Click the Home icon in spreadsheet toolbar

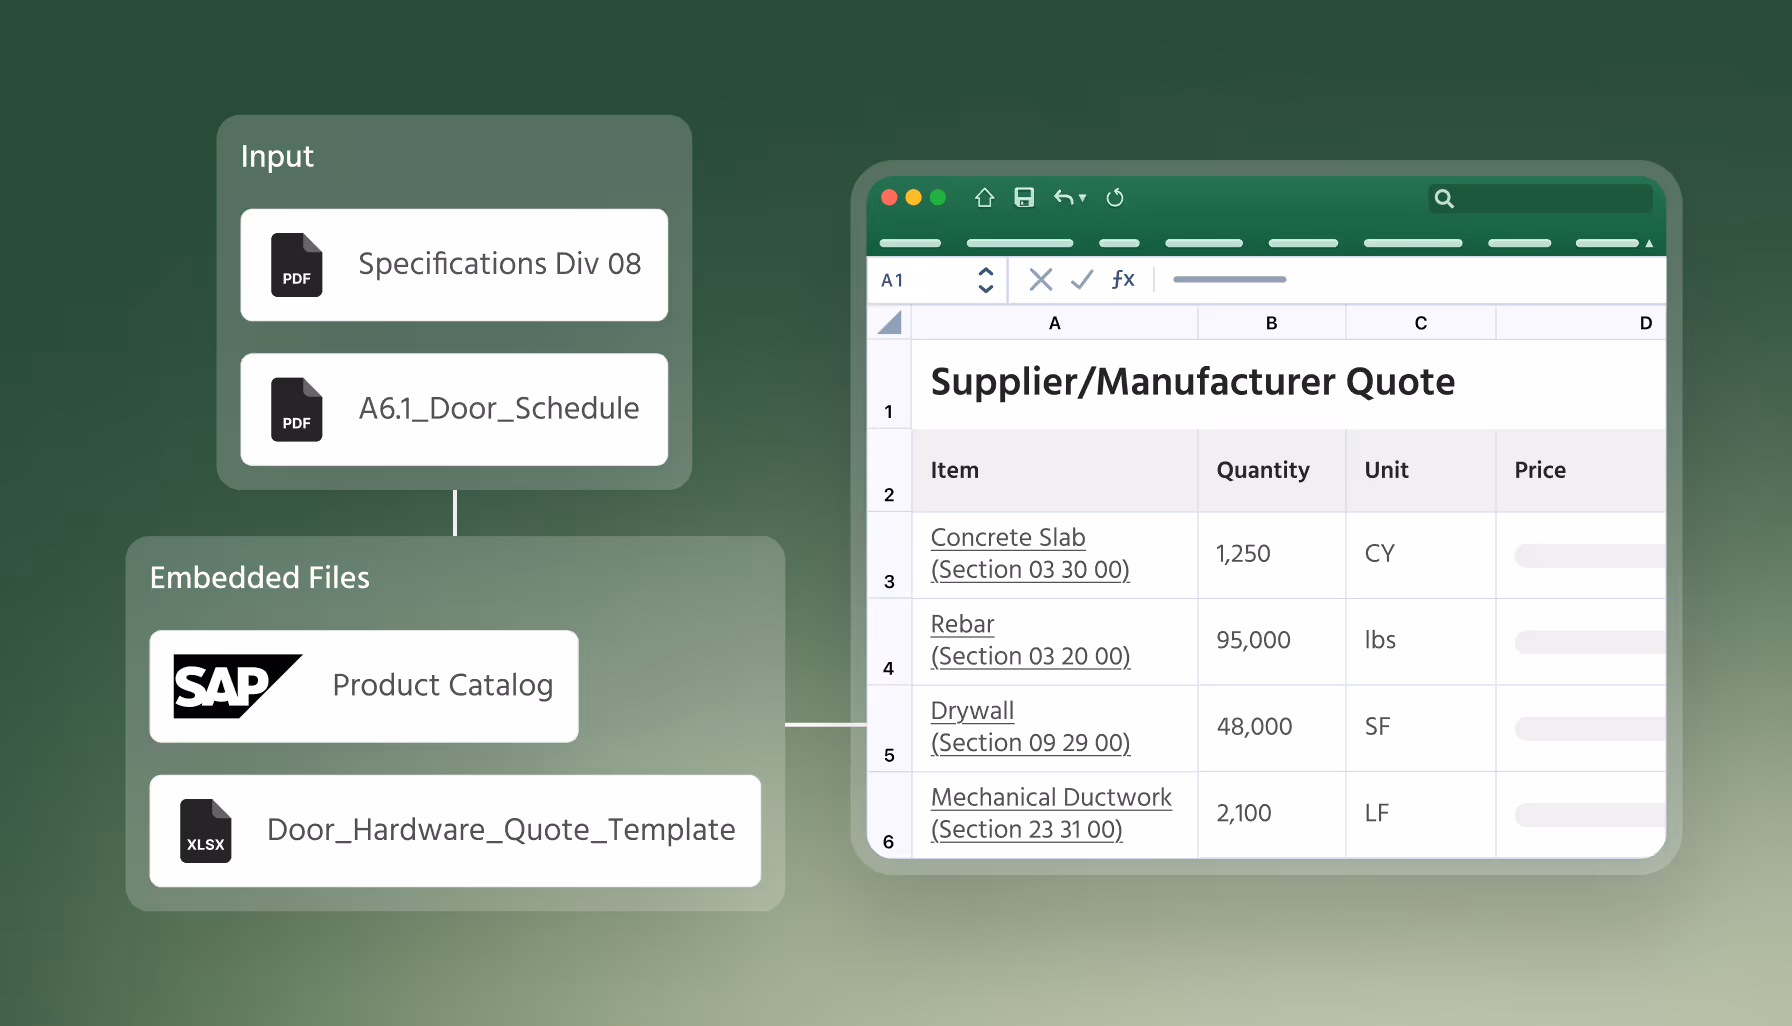[x=984, y=197]
